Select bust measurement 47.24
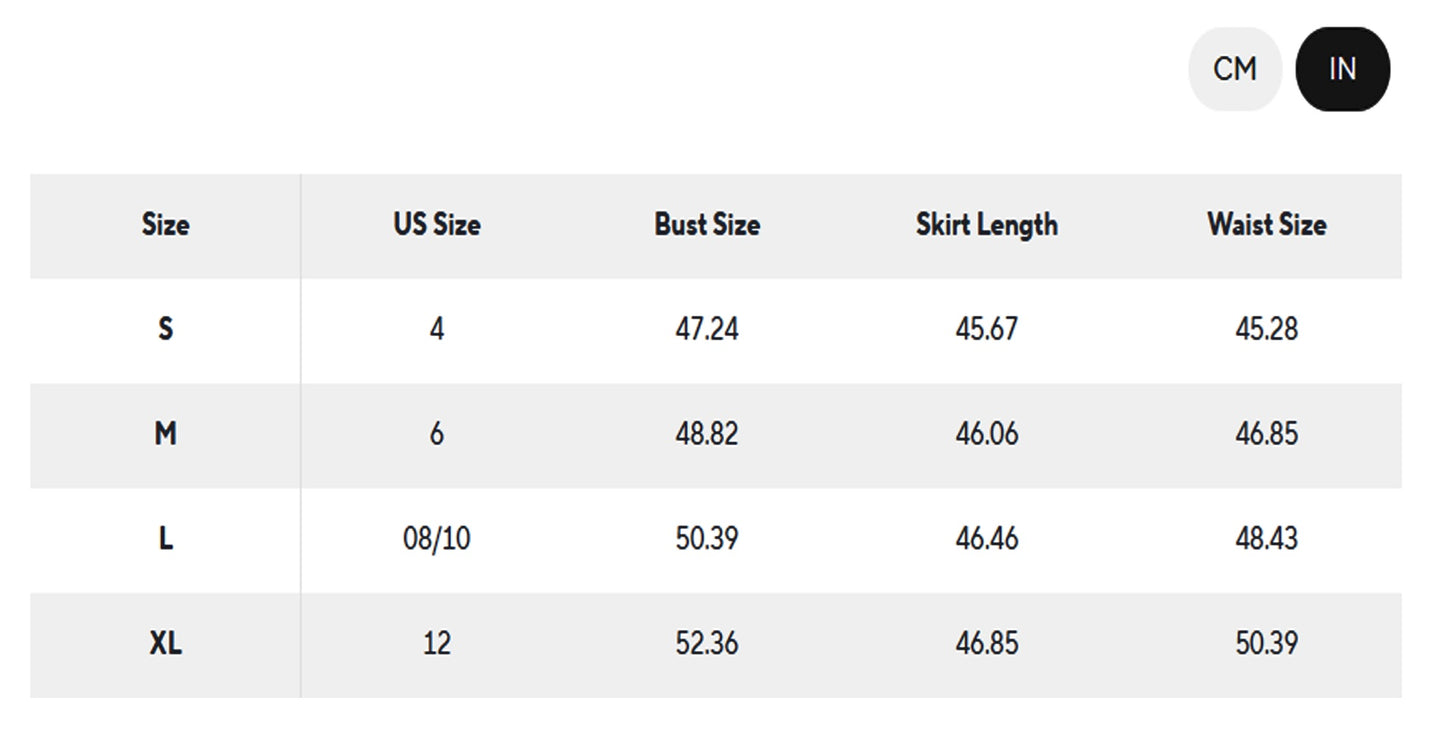Image resolution: width=1445 pixels, height=738 pixels. pyautogui.click(x=707, y=329)
